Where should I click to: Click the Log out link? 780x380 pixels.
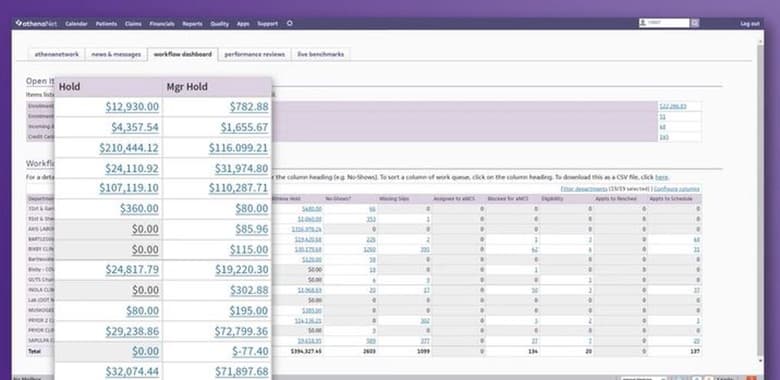(750, 24)
